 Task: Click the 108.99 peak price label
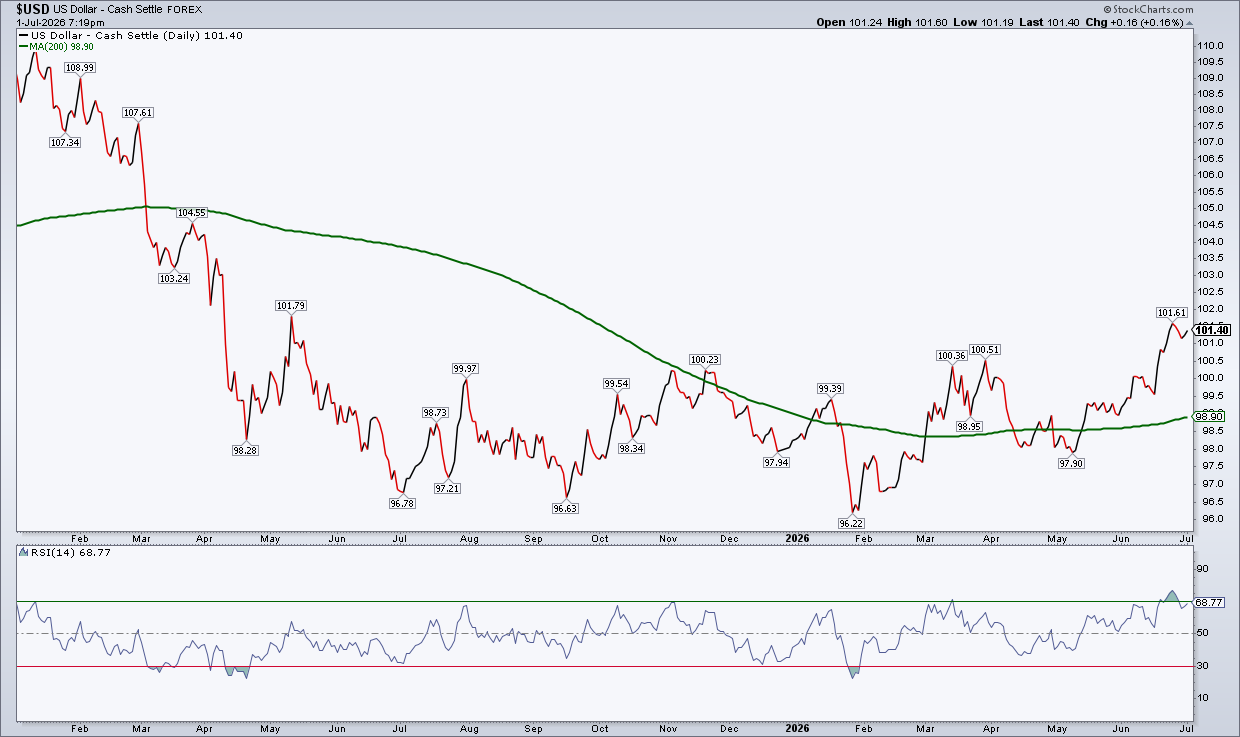80,67
